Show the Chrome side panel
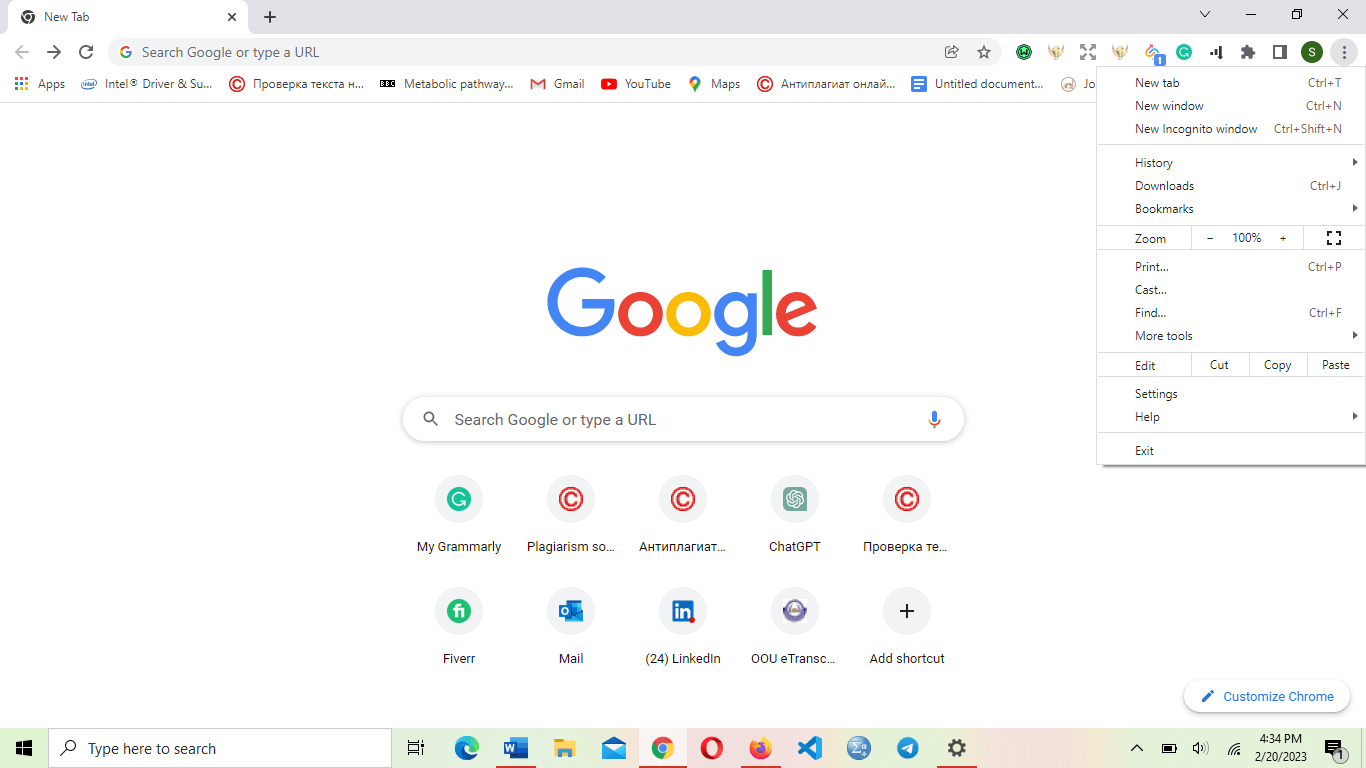Screen dimensions: 1366x768 (x=1280, y=52)
